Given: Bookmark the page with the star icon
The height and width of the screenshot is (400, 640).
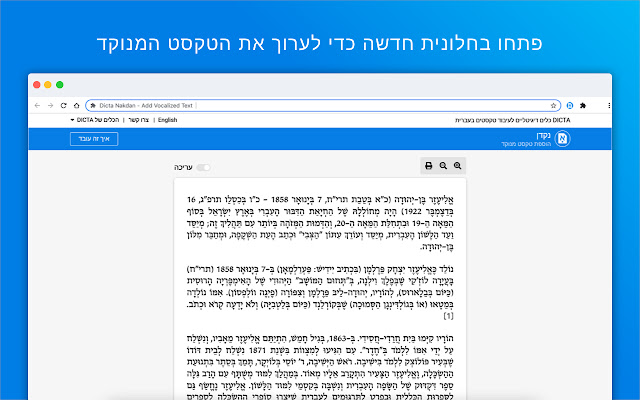Looking at the screenshot, I should (x=553, y=105).
